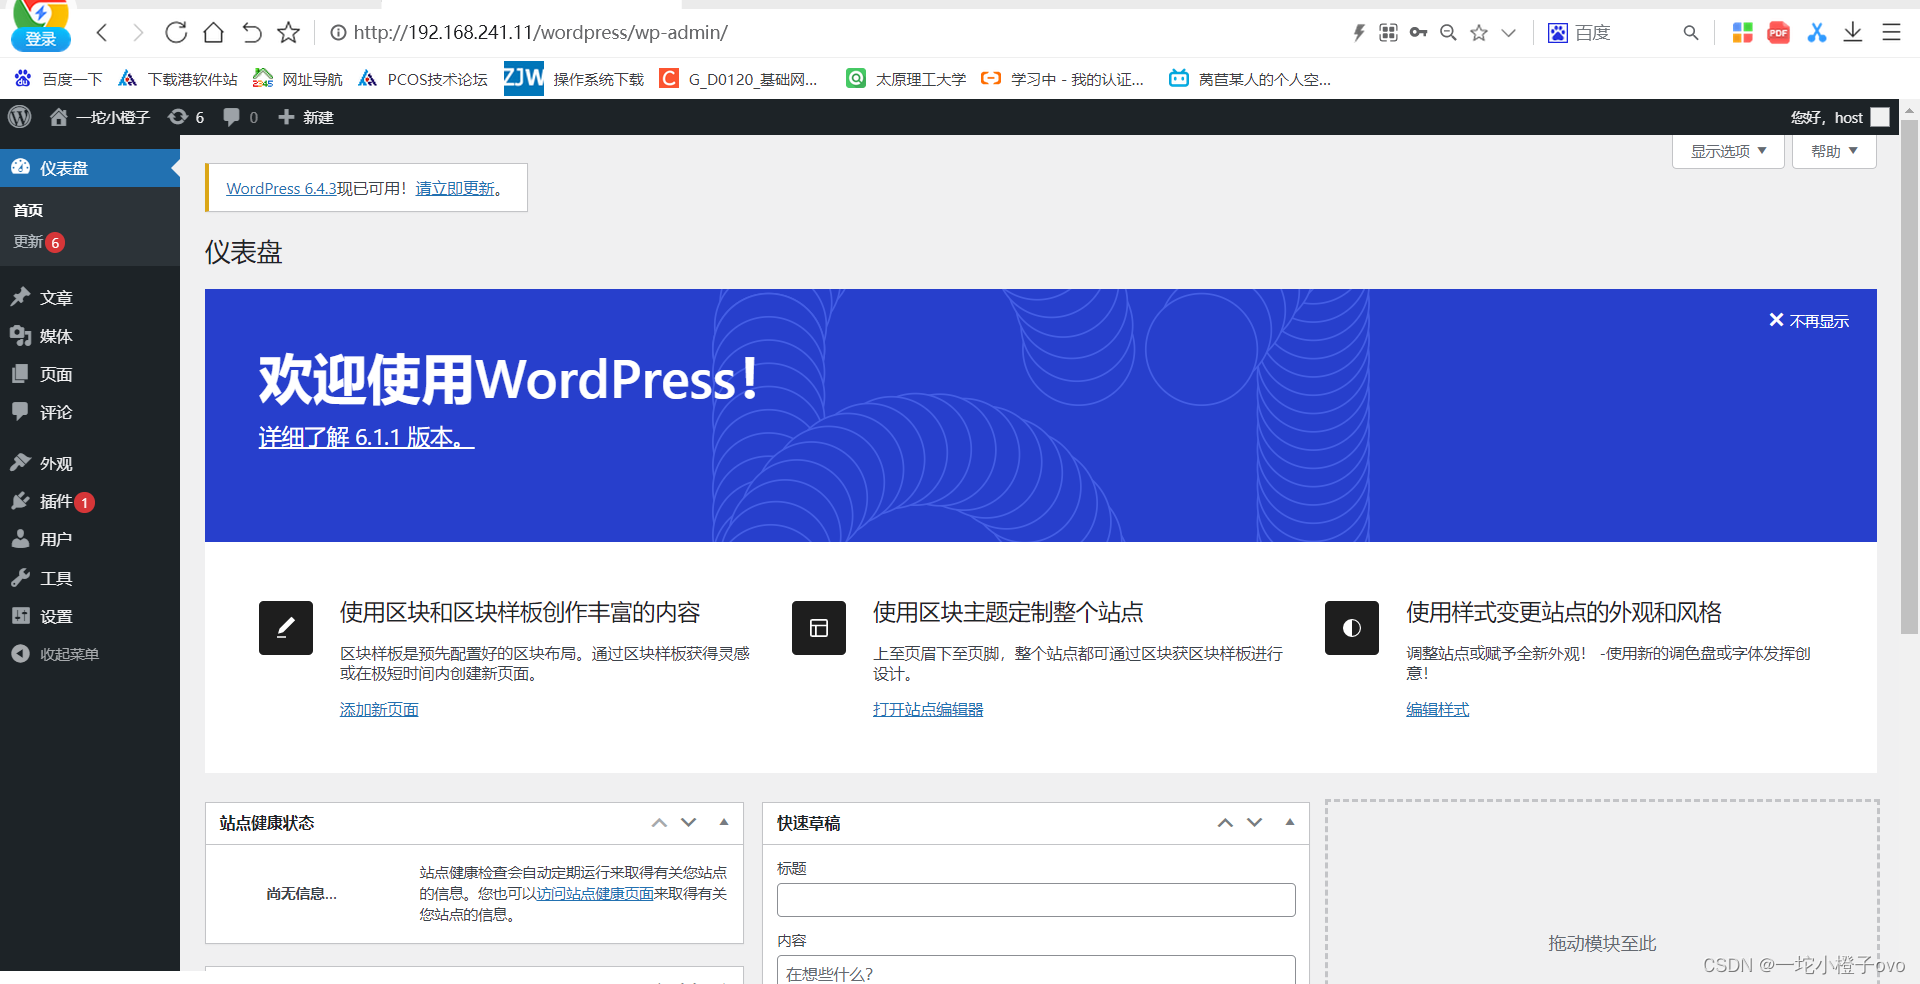The height and width of the screenshot is (984, 1920).
Task: Dismiss welcome panel with 不再显示
Action: (x=1809, y=321)
